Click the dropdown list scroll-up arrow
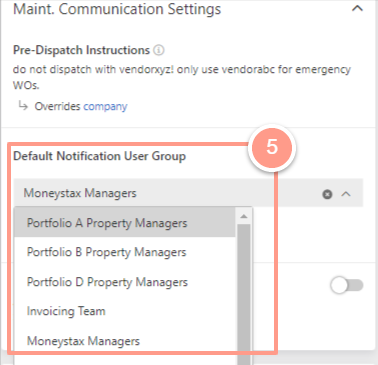 point(244,216)
